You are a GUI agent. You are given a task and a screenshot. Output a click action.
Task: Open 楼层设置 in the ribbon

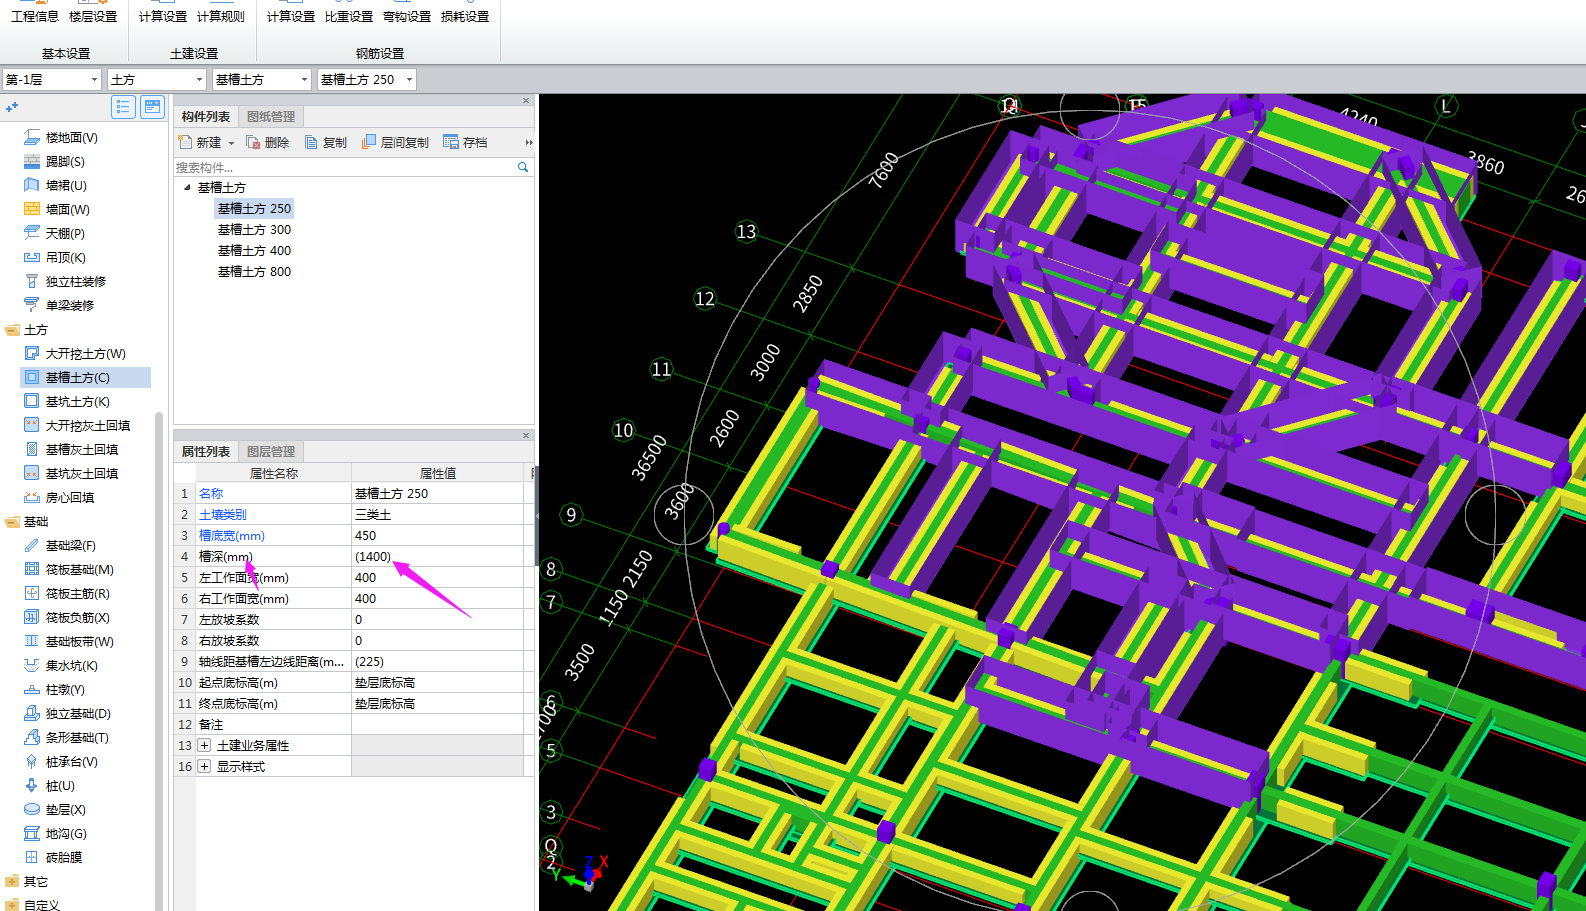click(x=93, y=17)
